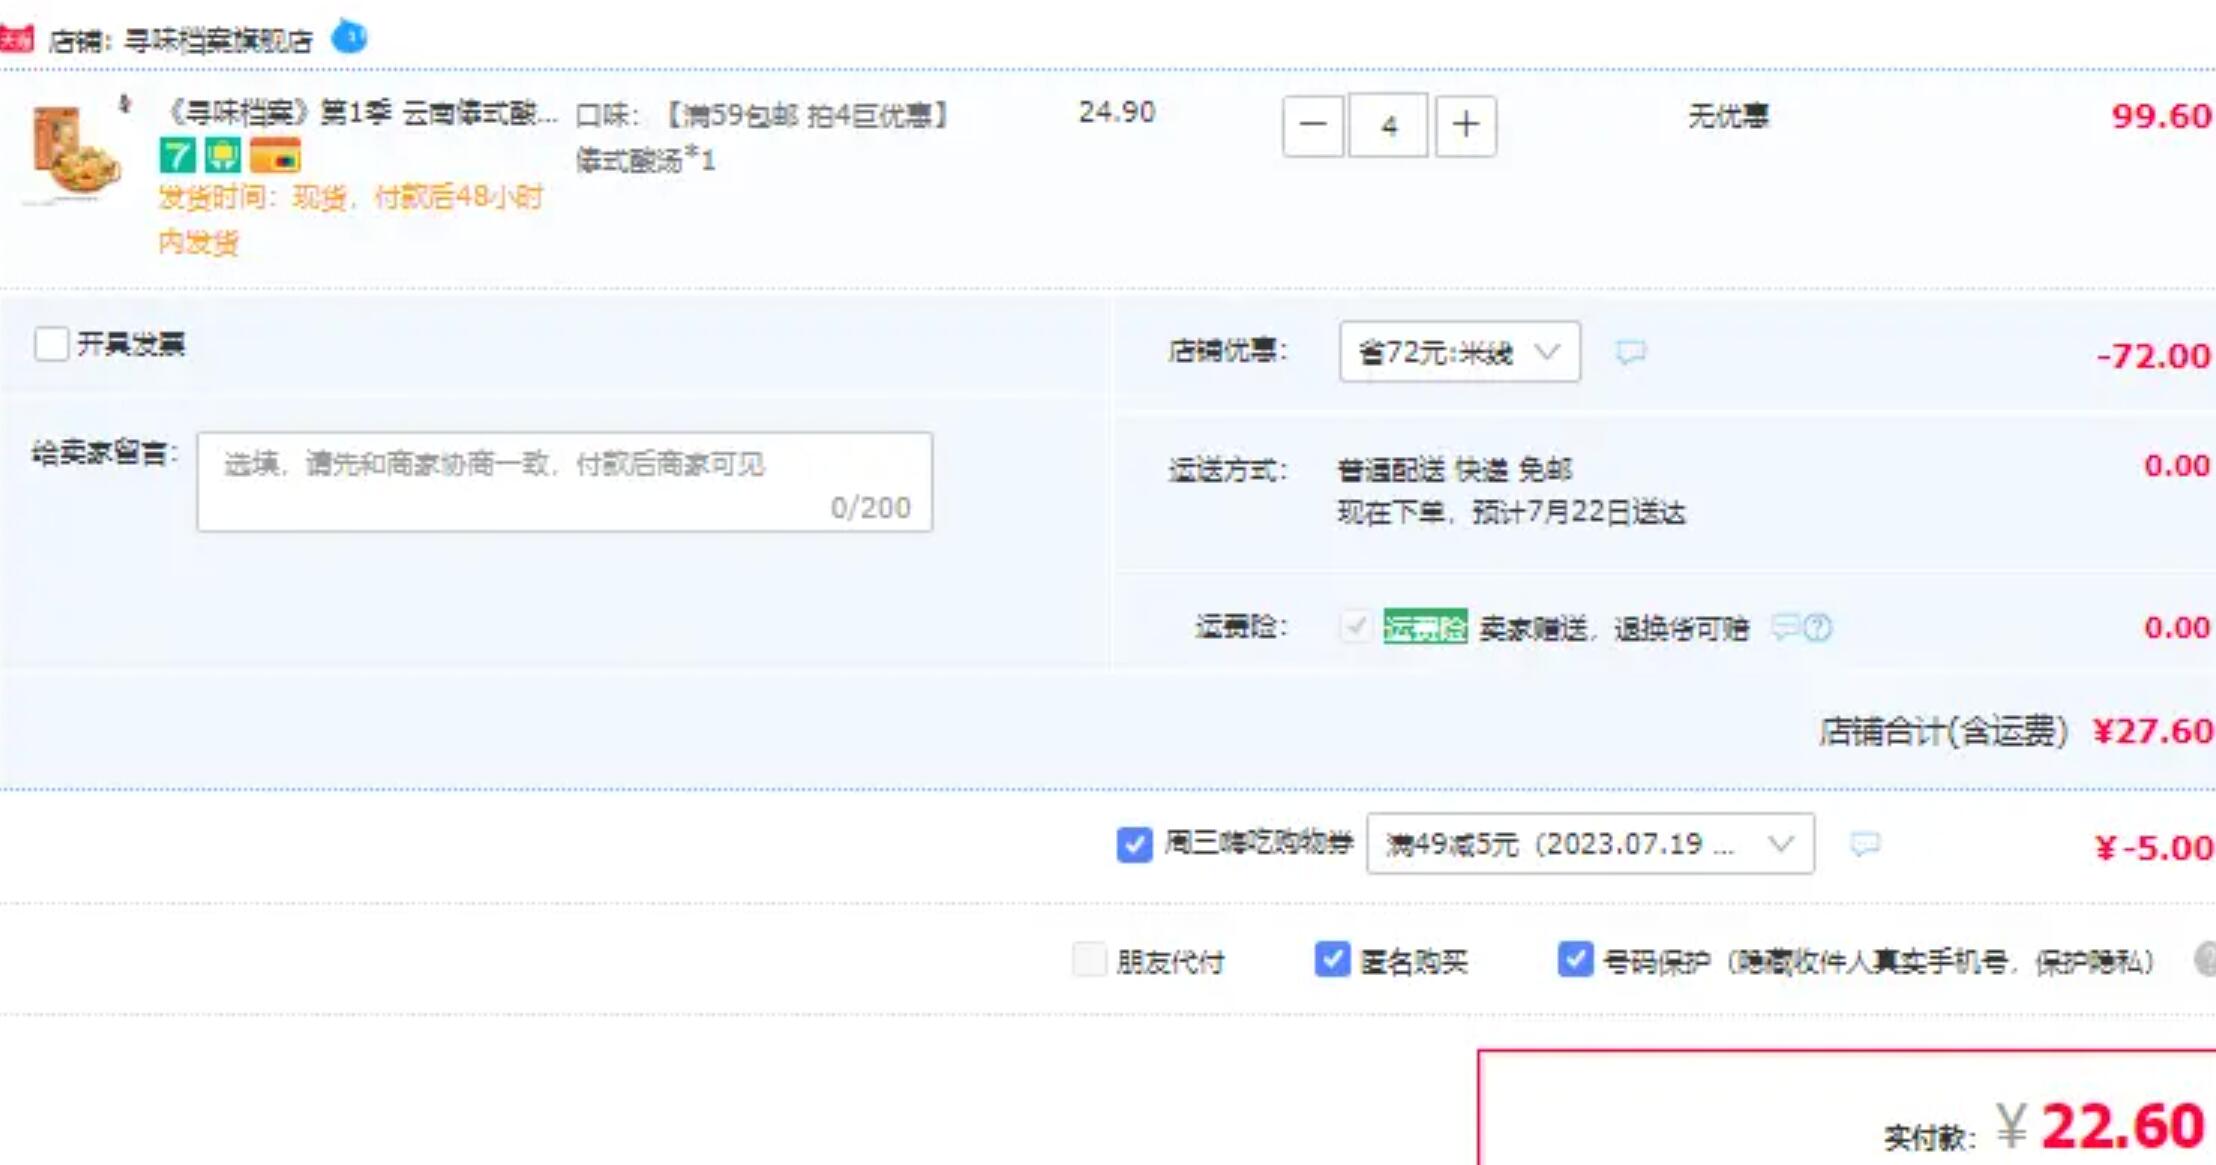Click the 普通配送 快递 免邮 shipping text
Screen dimensions: 2216x1165
pyautogui.click(x=1455, y=469)
